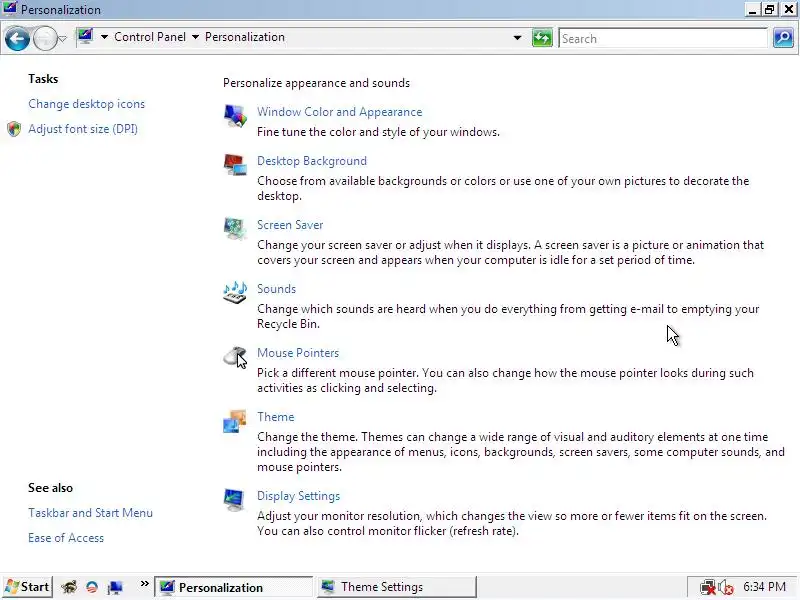Image resolution: width=800 pixels, height=600 pixels.
Task: Open Window Color and Appearance icon
Action: point(235,116)
